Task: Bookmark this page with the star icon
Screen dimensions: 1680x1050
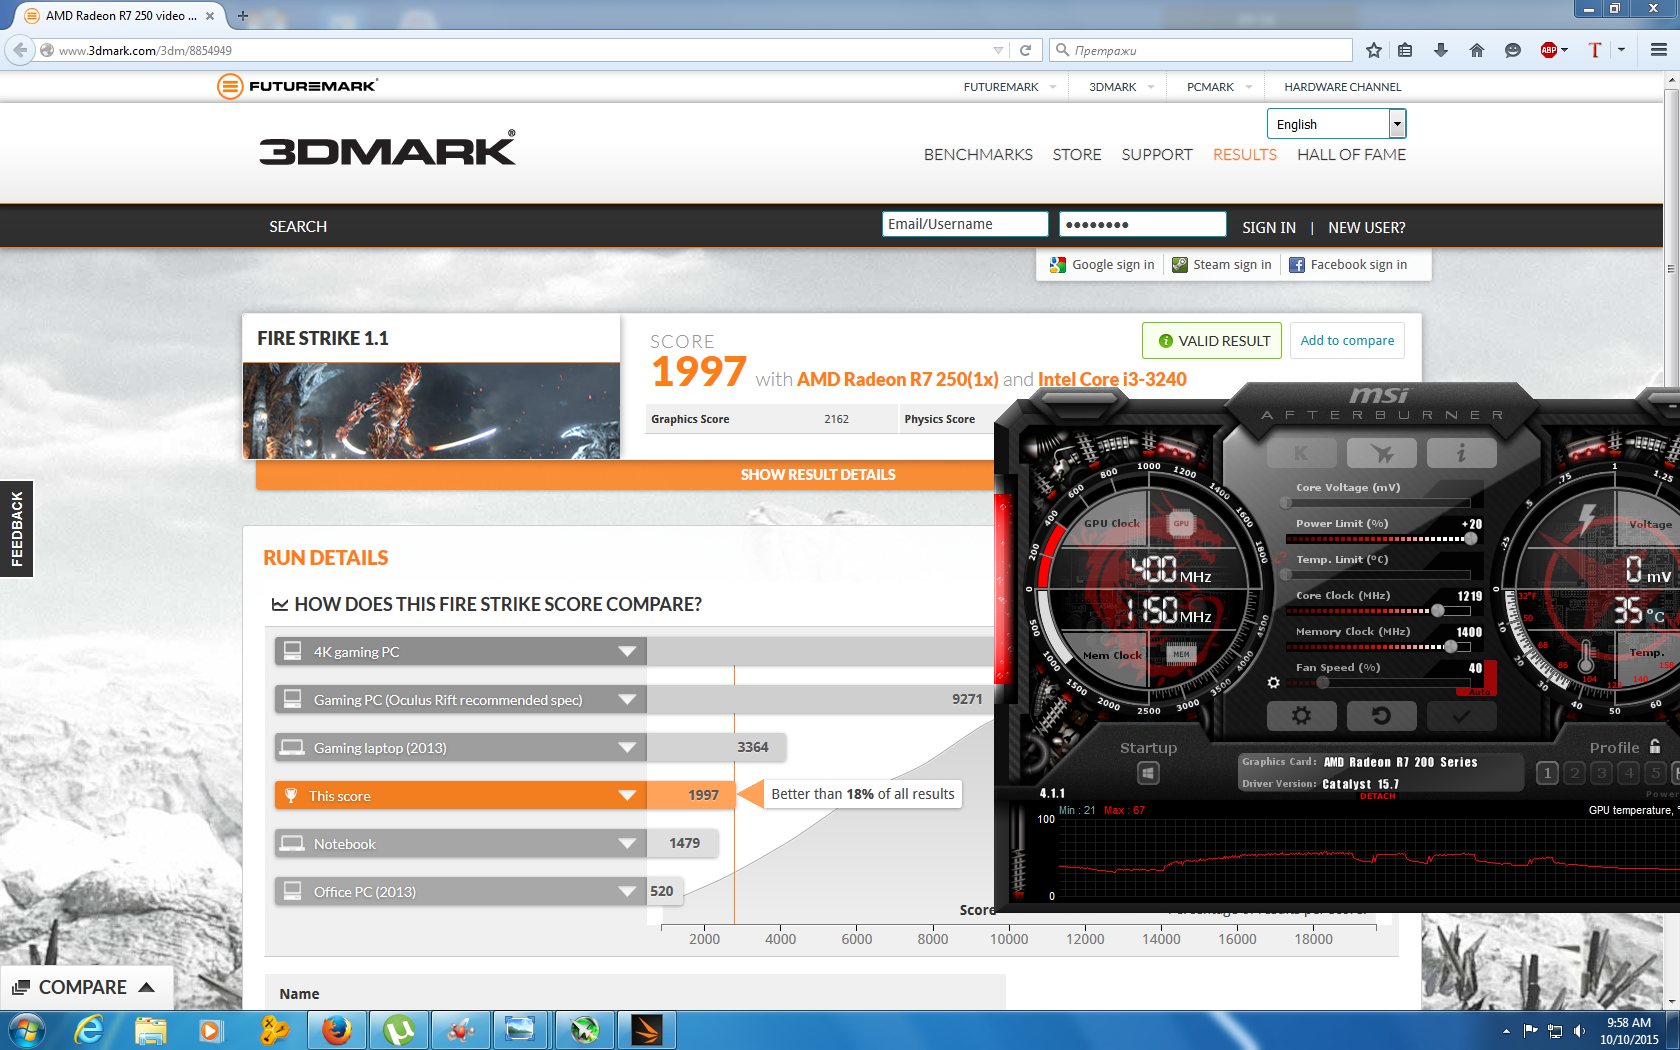Action: click(x=1374, y=50)
